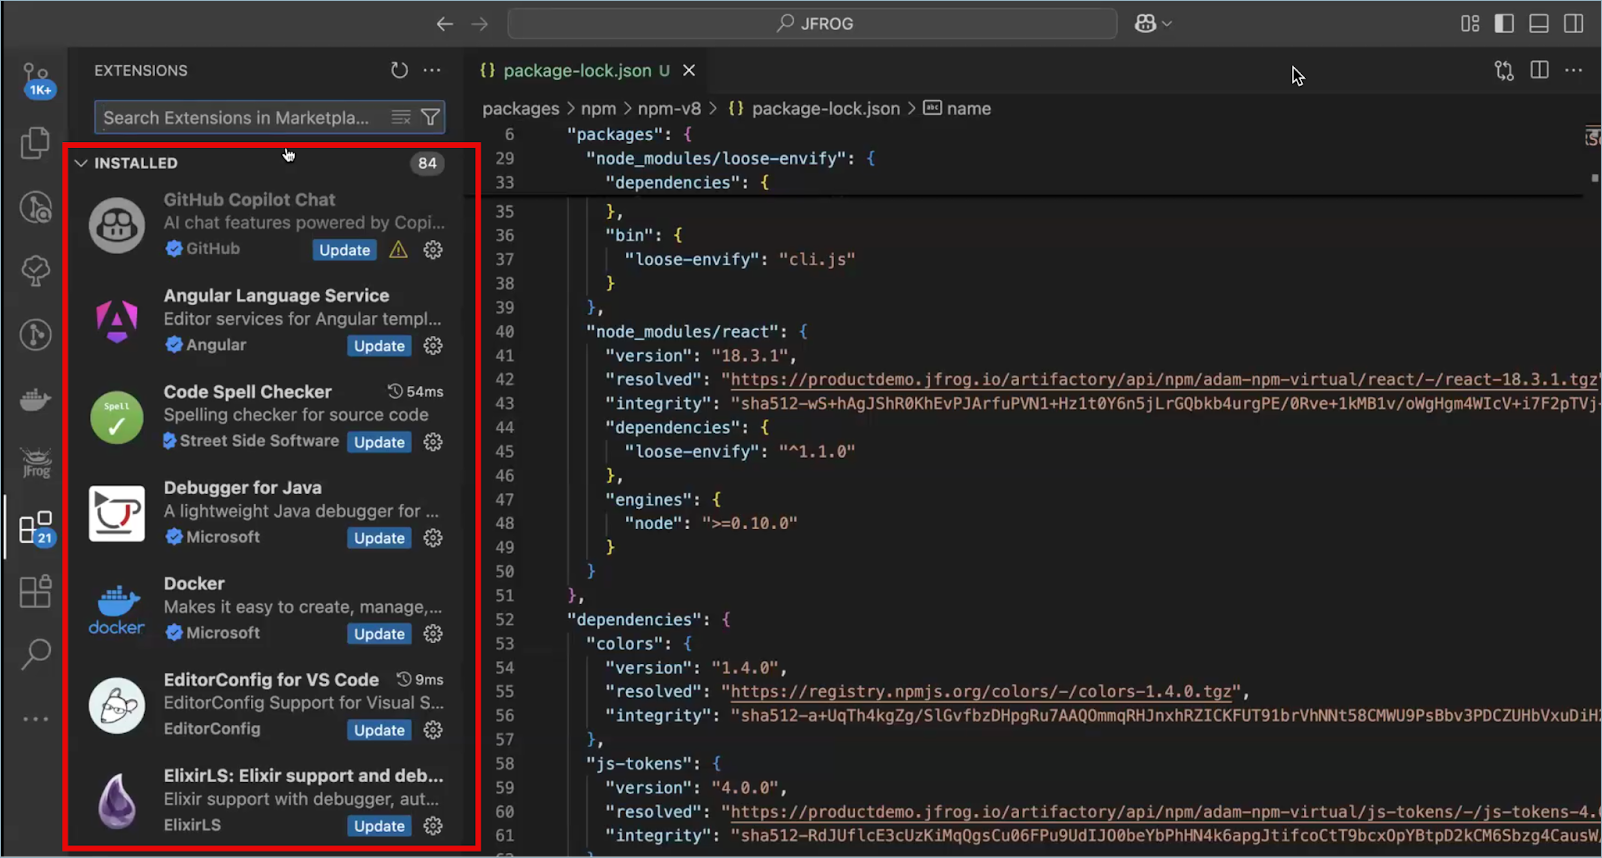Open the Docker whale activity bar view
This screenshot has width=1602, height=858.
36,400
